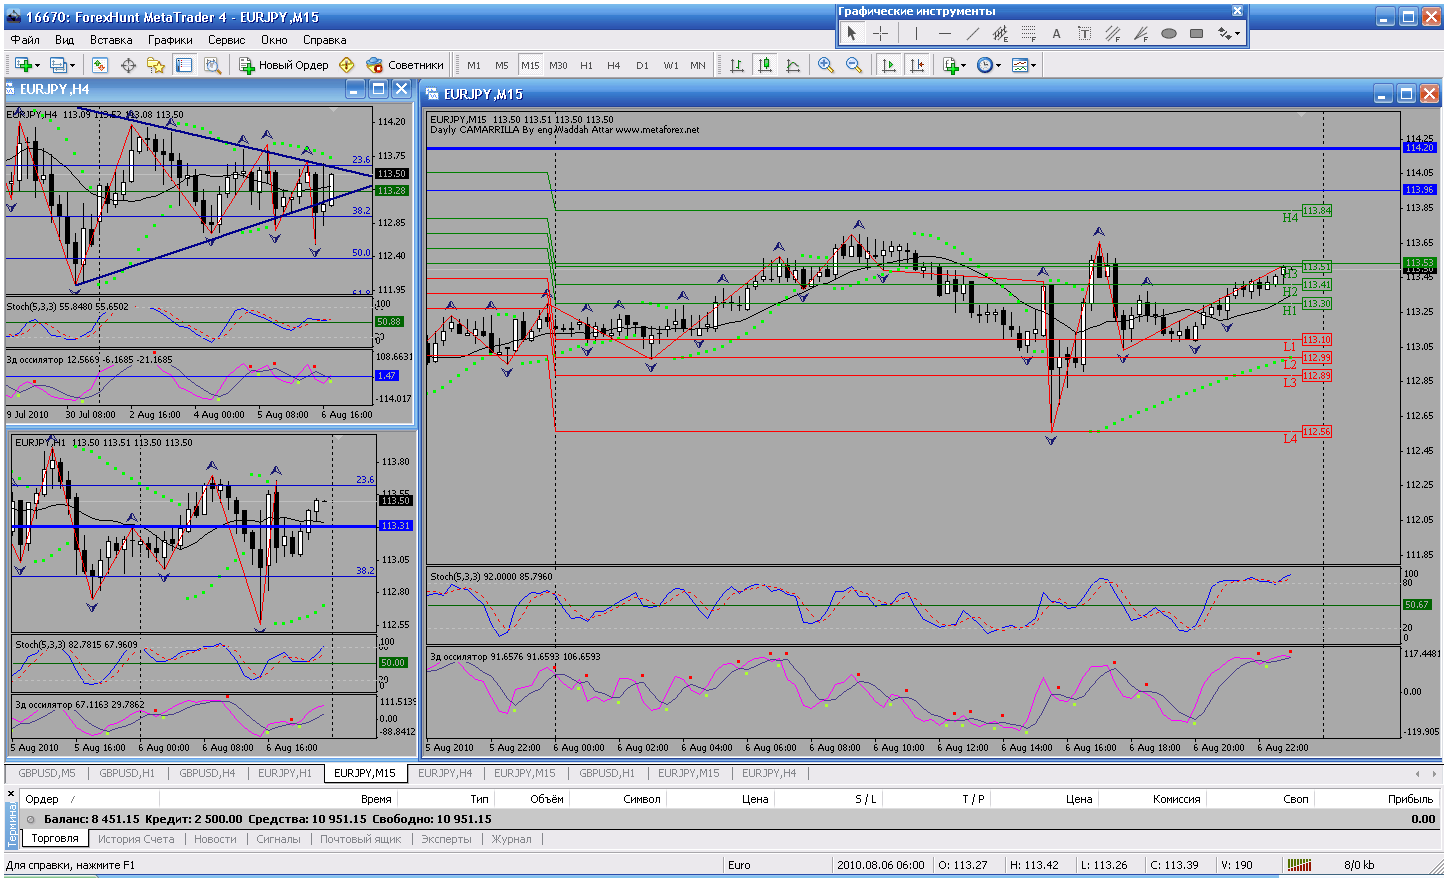Expand the arrows tool dropdown arrow
1448x878 pixels.
tap(1238, 34)
